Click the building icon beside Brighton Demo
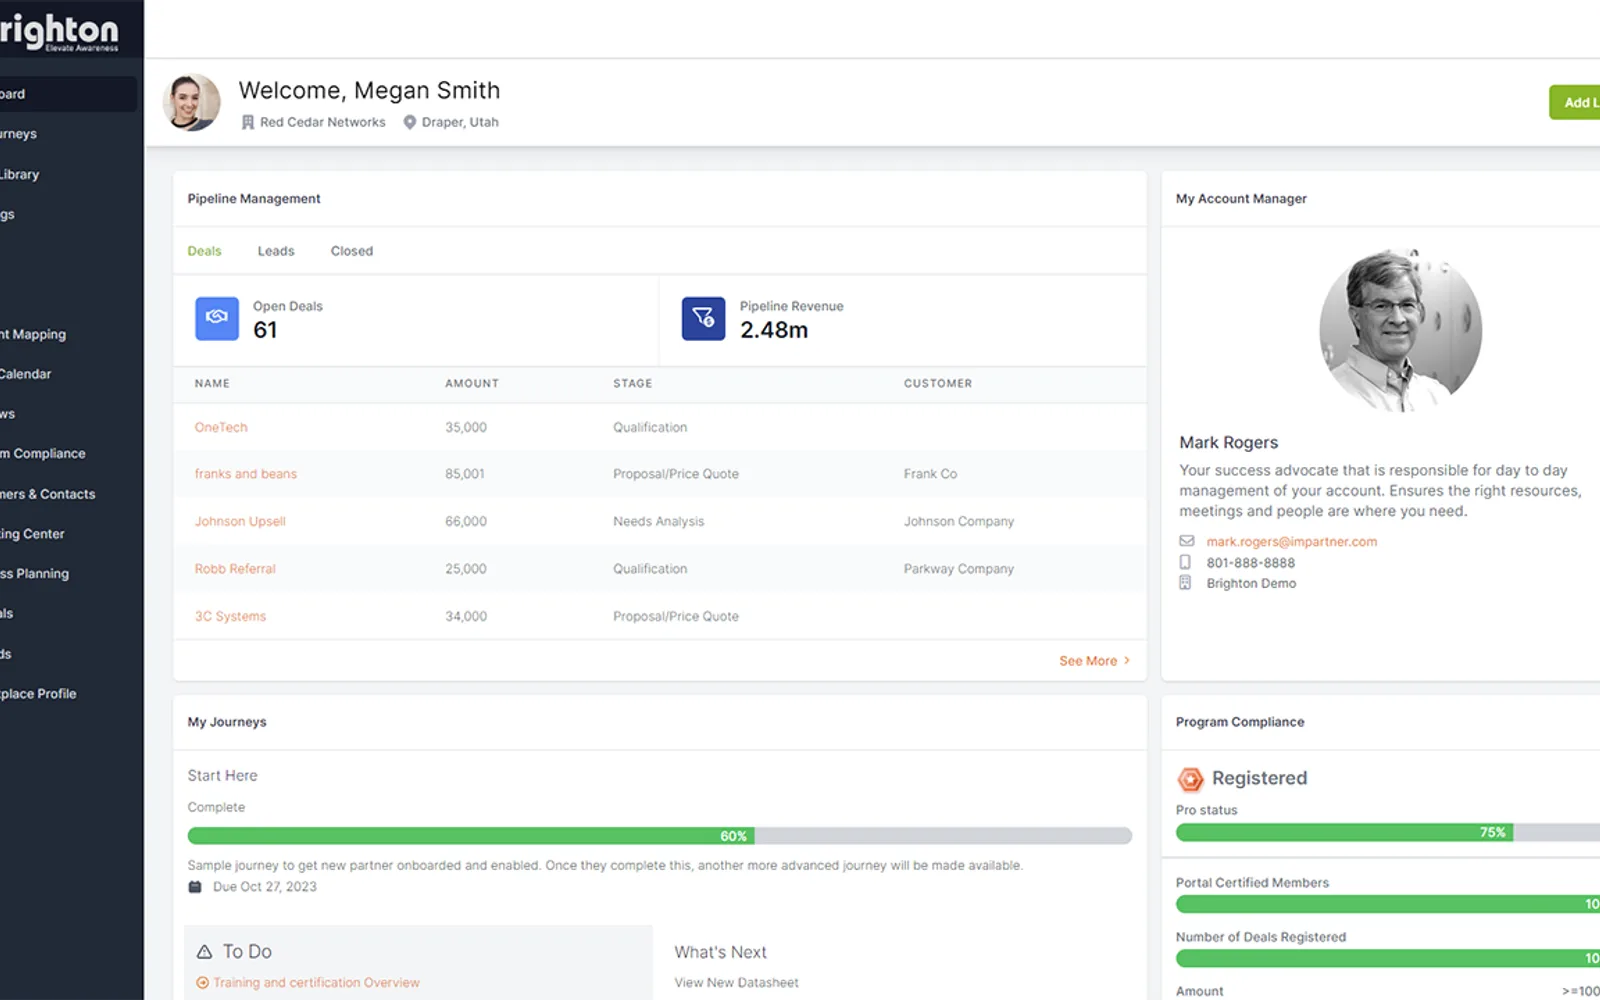Screen dimensions: 1600x1000 point(1185,583)
